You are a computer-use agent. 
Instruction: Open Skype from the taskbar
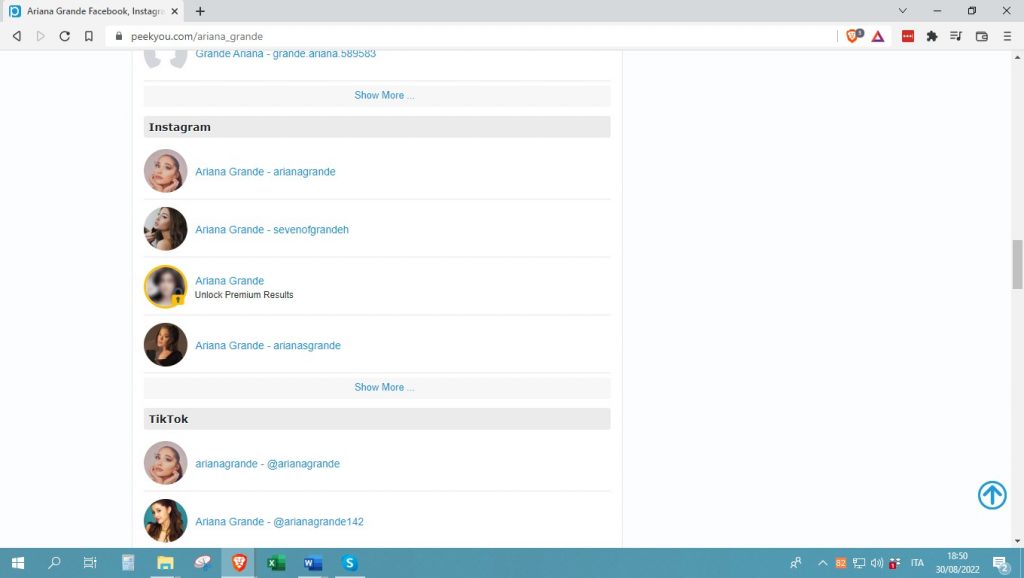pos(350,563)
